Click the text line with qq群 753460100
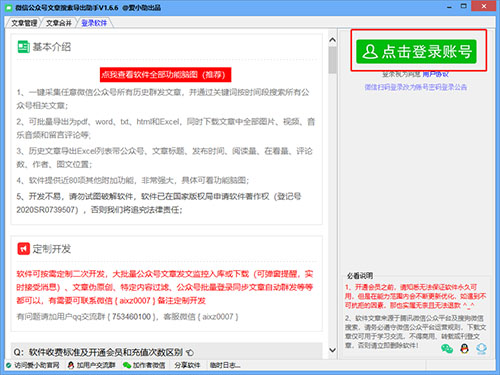 (x=127, y=317)
